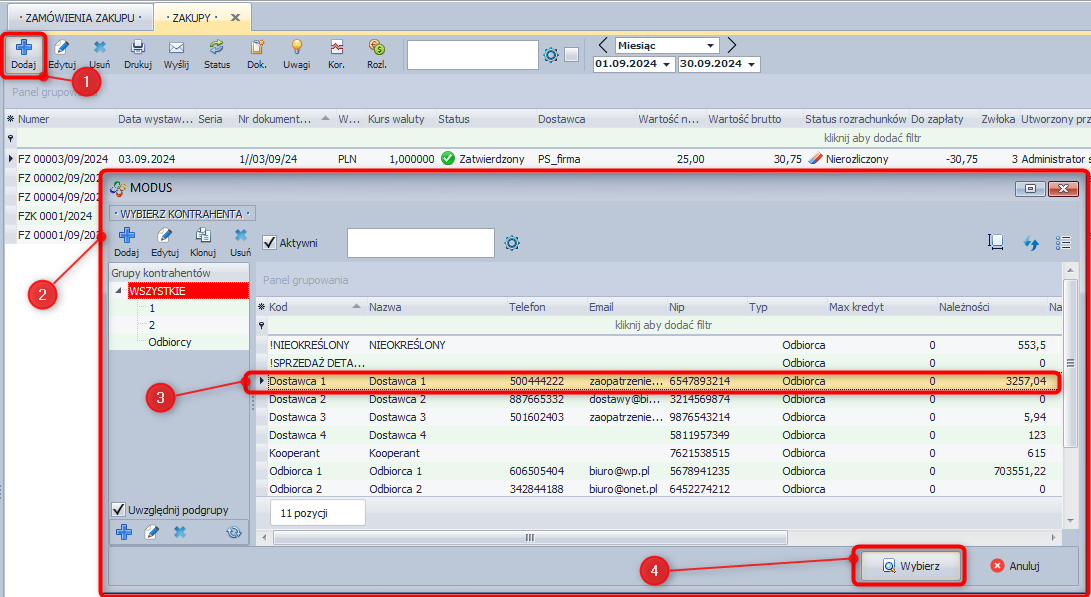Click Drukuj printer icon in main toolbar
The image size is (1091, 597).
click(137, 54)
